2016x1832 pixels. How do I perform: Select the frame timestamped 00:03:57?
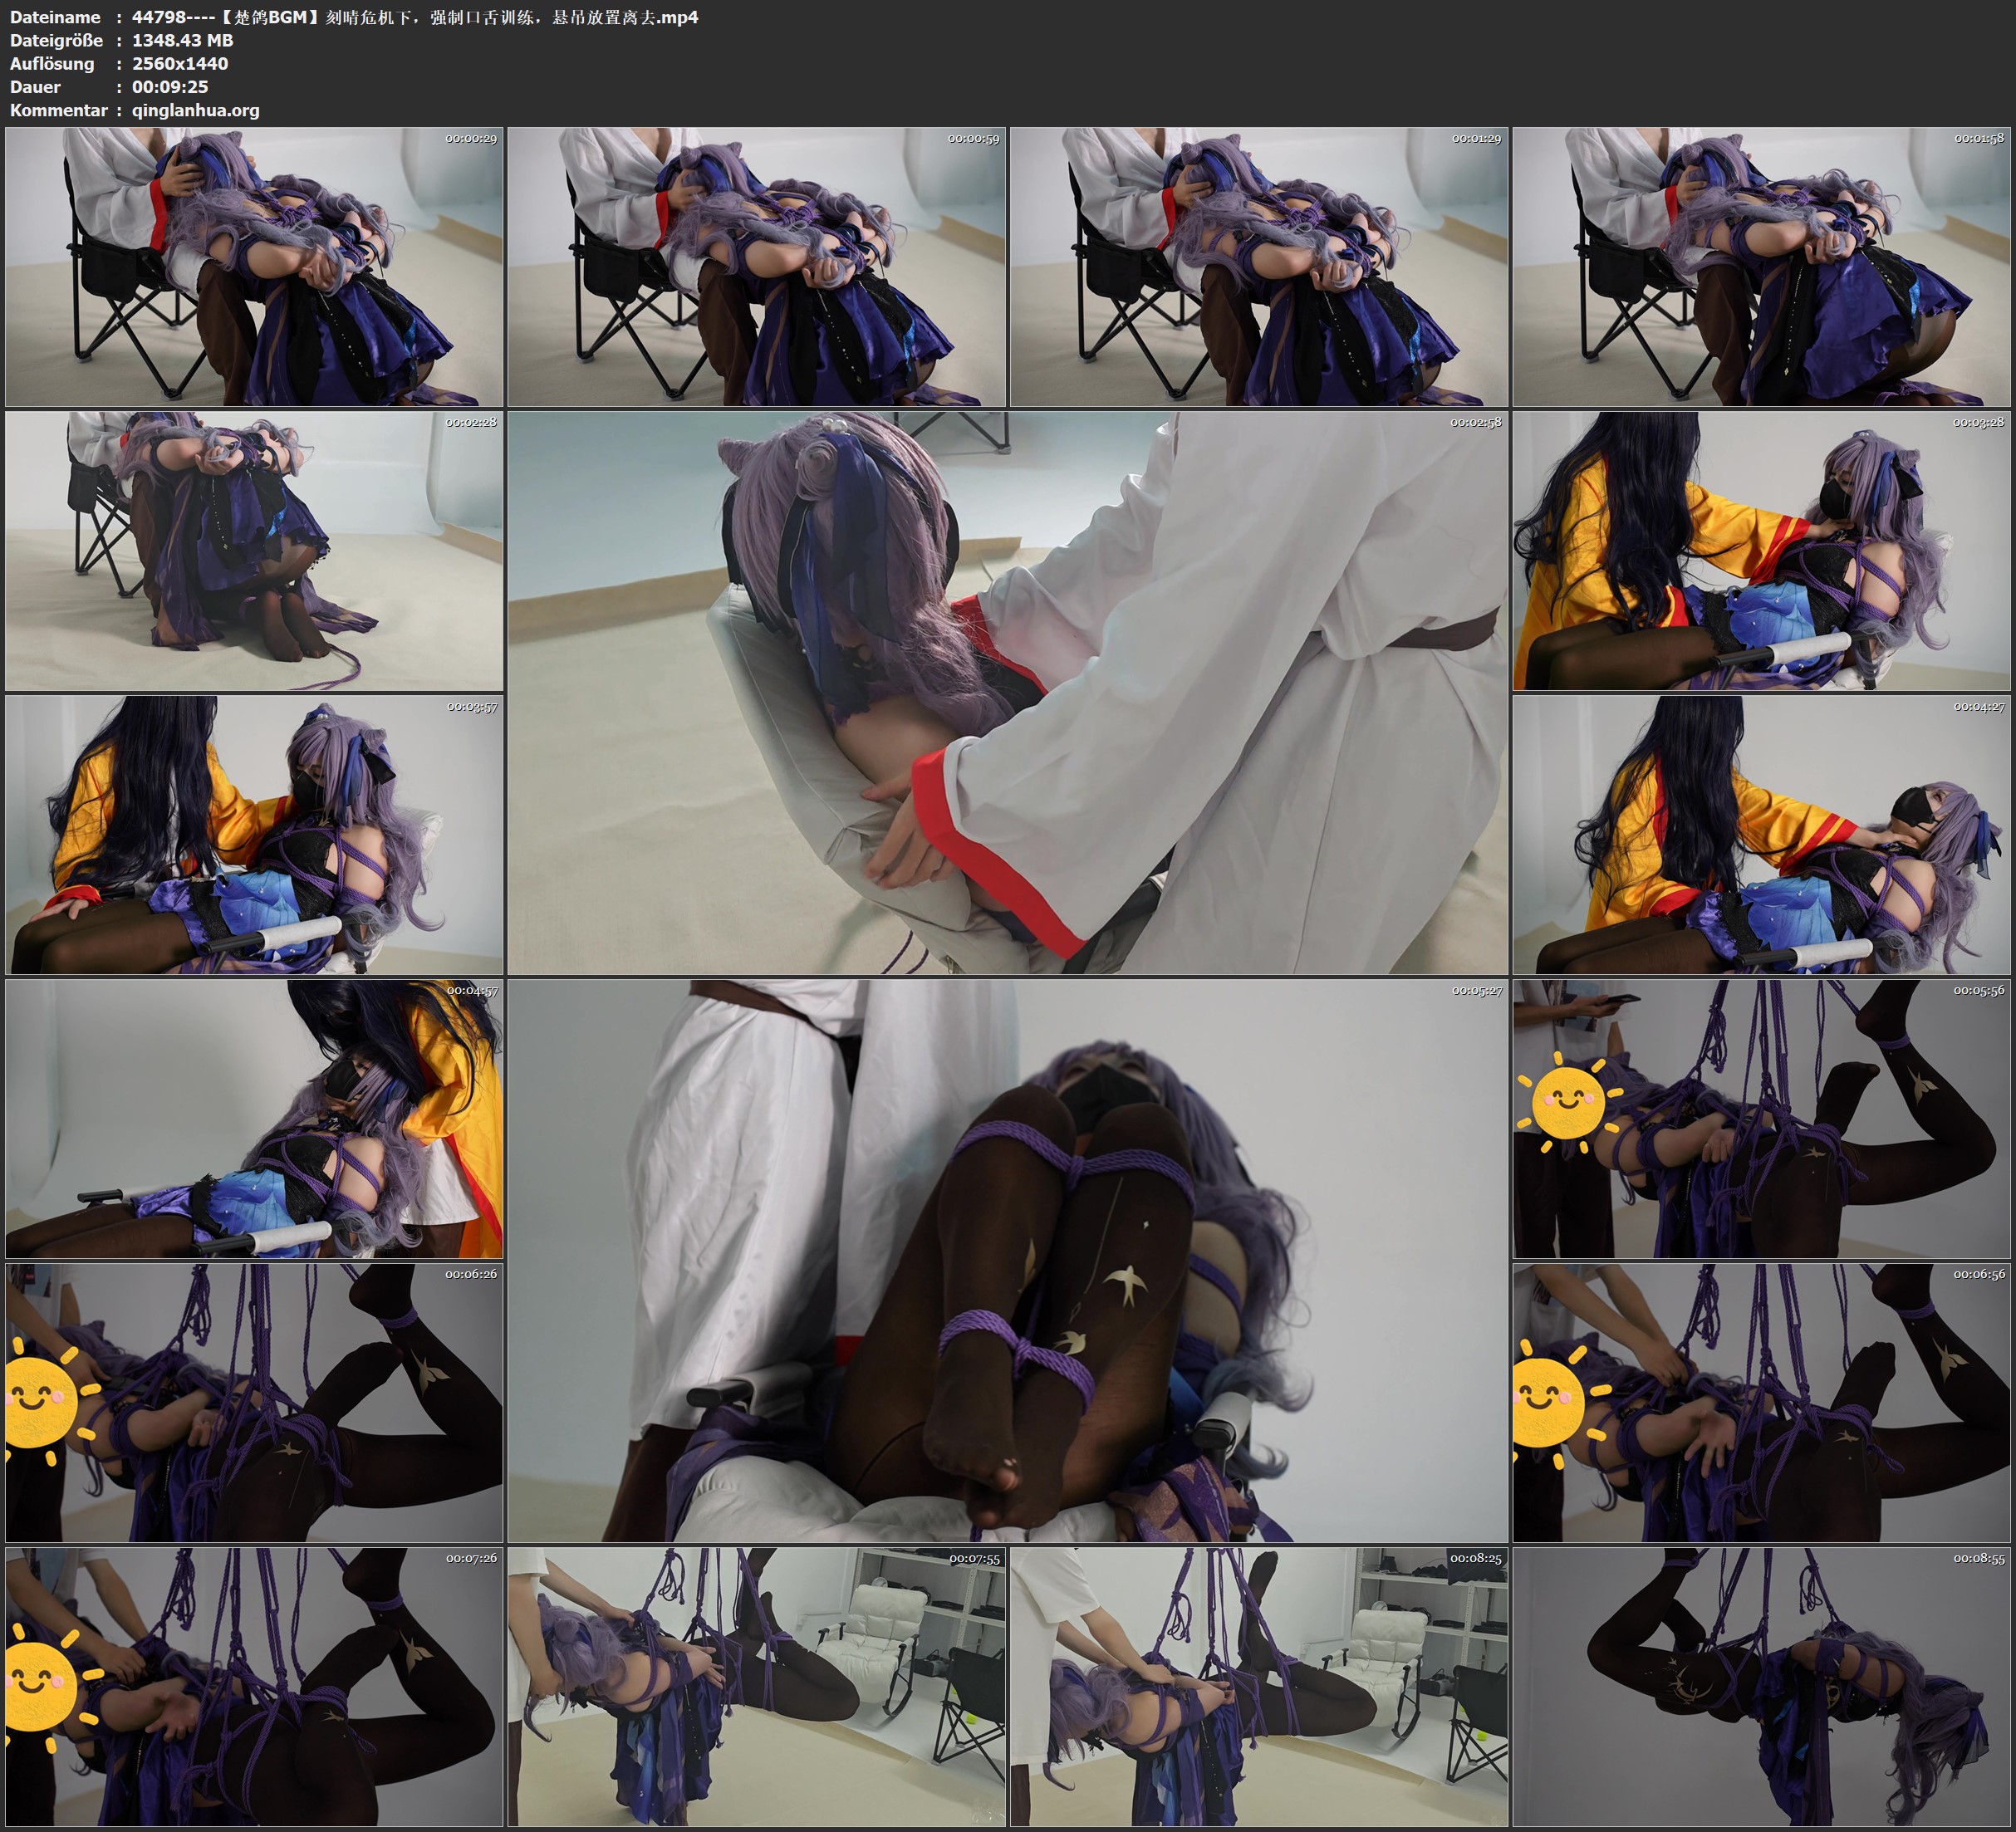point(254,835)
